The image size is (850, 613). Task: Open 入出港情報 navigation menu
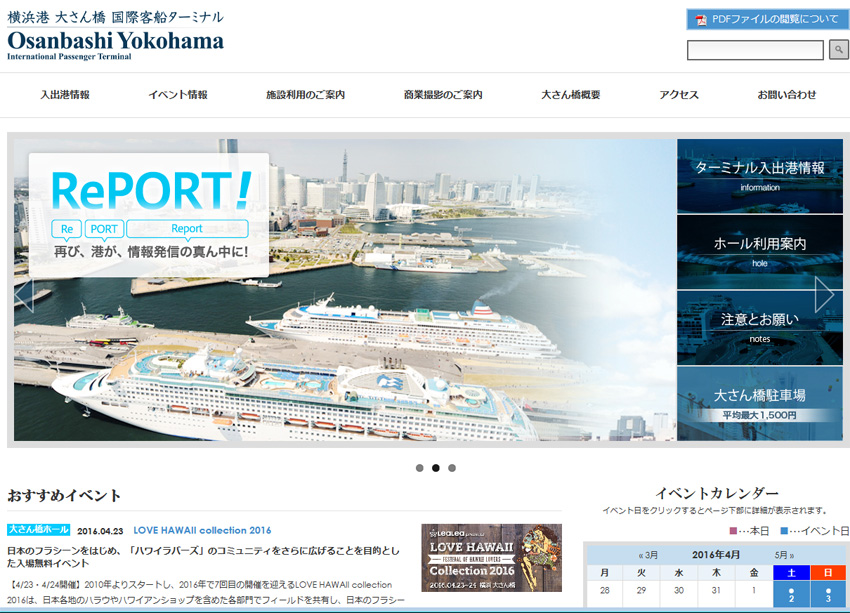[x=65, y=95]
